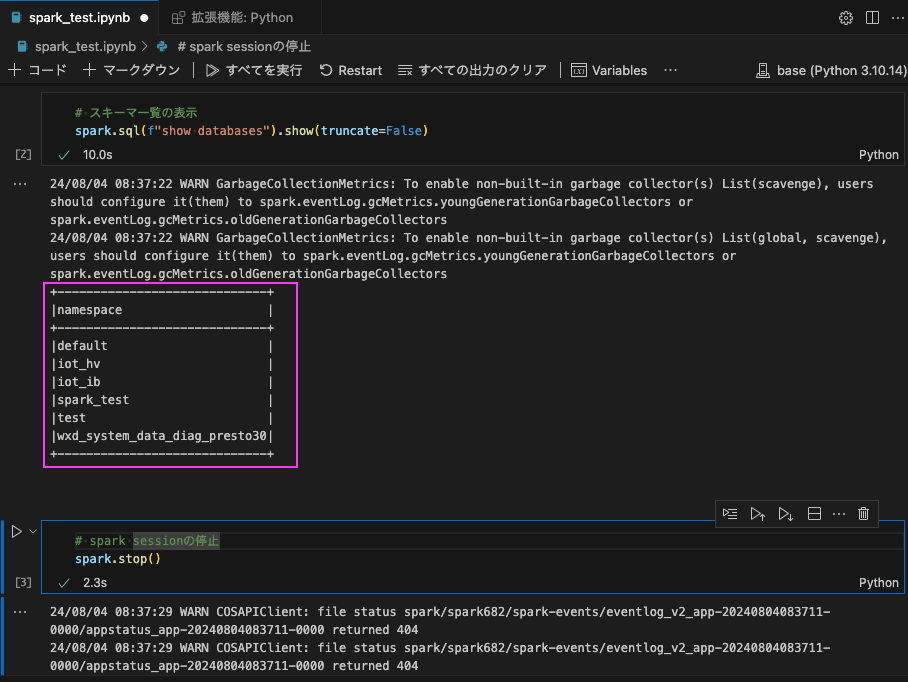This screenshot has width=908, height=682.
Task: Open notebook toolbar overflow menu after Variables
Action: tap(670, 71)
